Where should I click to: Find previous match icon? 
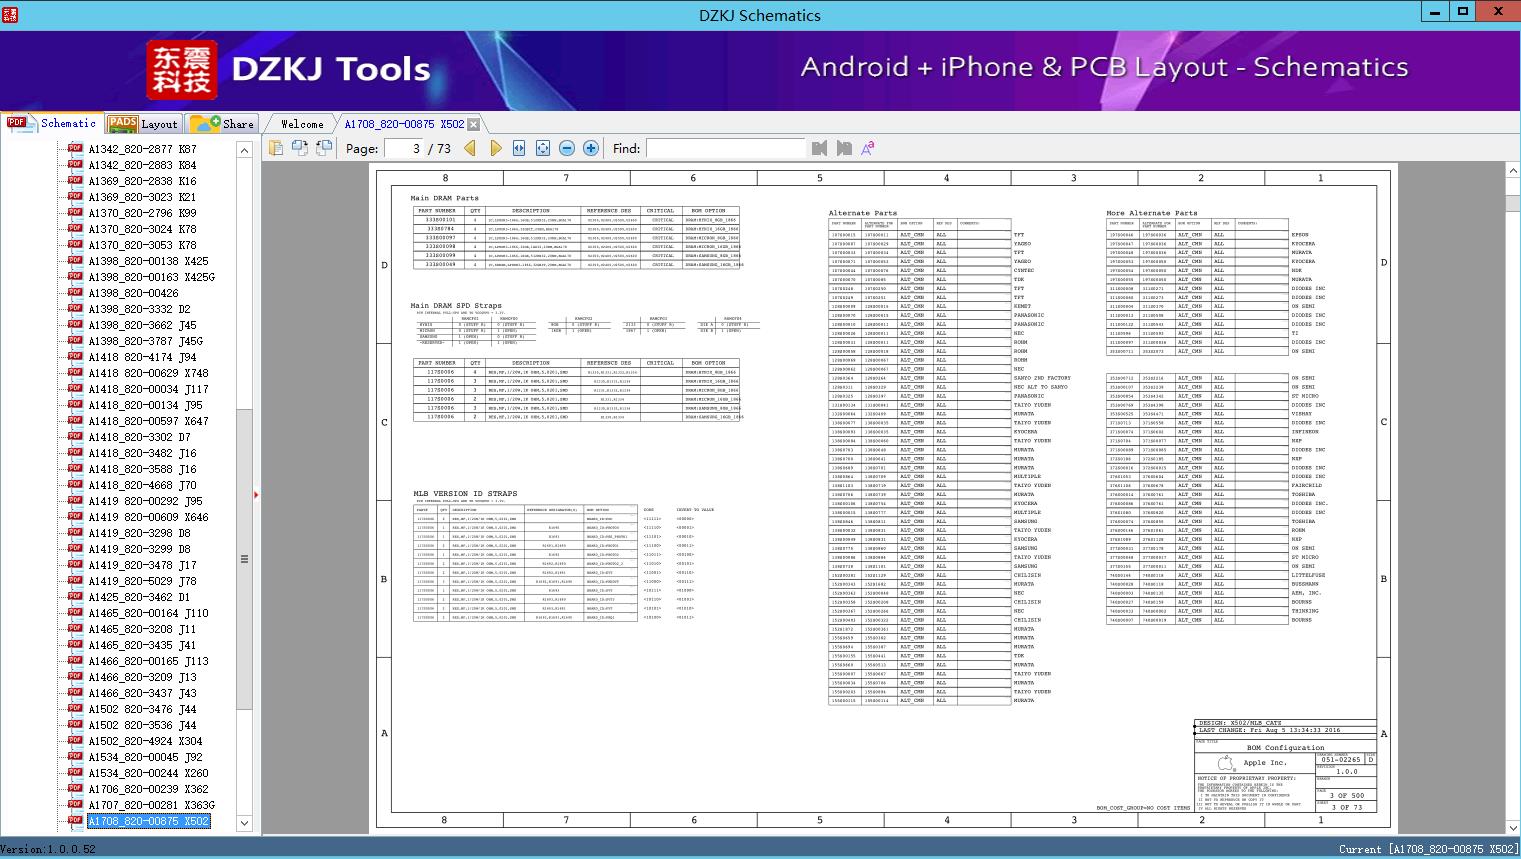coord(820,148)
